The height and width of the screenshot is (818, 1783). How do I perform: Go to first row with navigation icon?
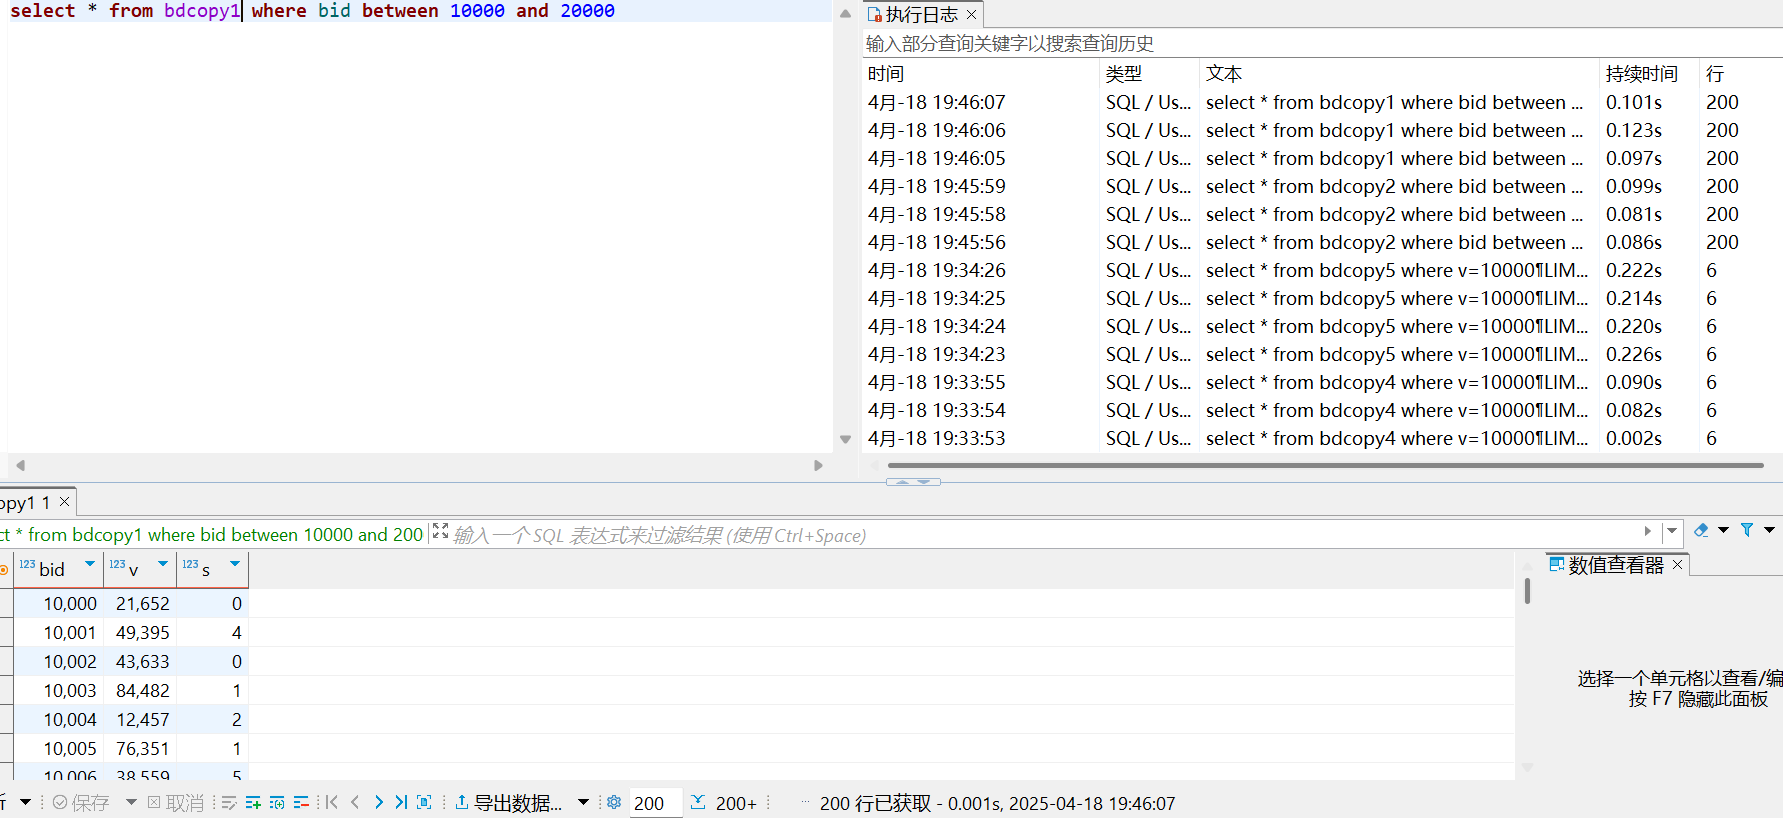click(x=332, y=802)
